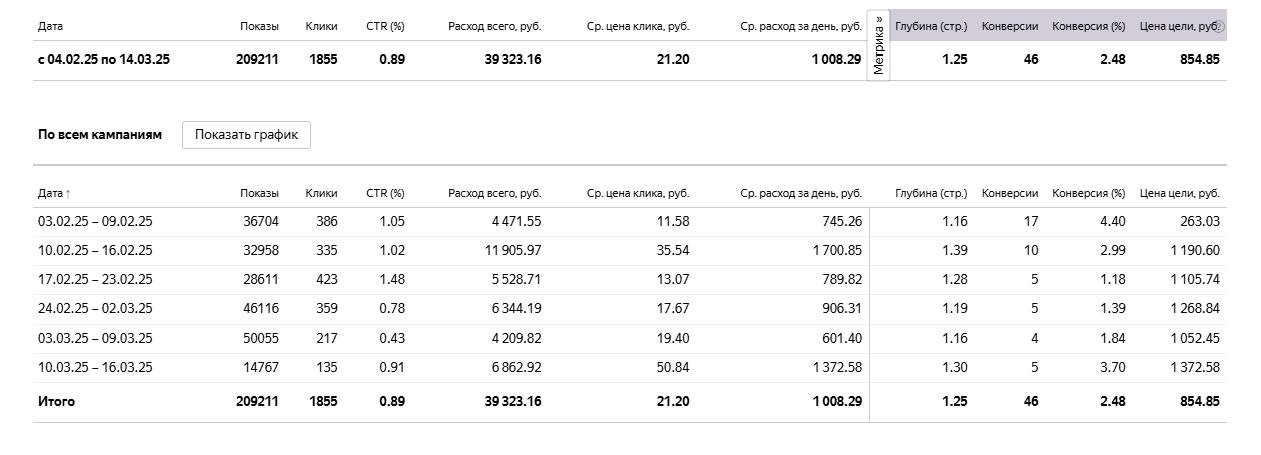Select the 10.03.25 – 16.03.25 row
This screenshot has width=1261, height=455.
pyautogui.click(x=629, y=367)
